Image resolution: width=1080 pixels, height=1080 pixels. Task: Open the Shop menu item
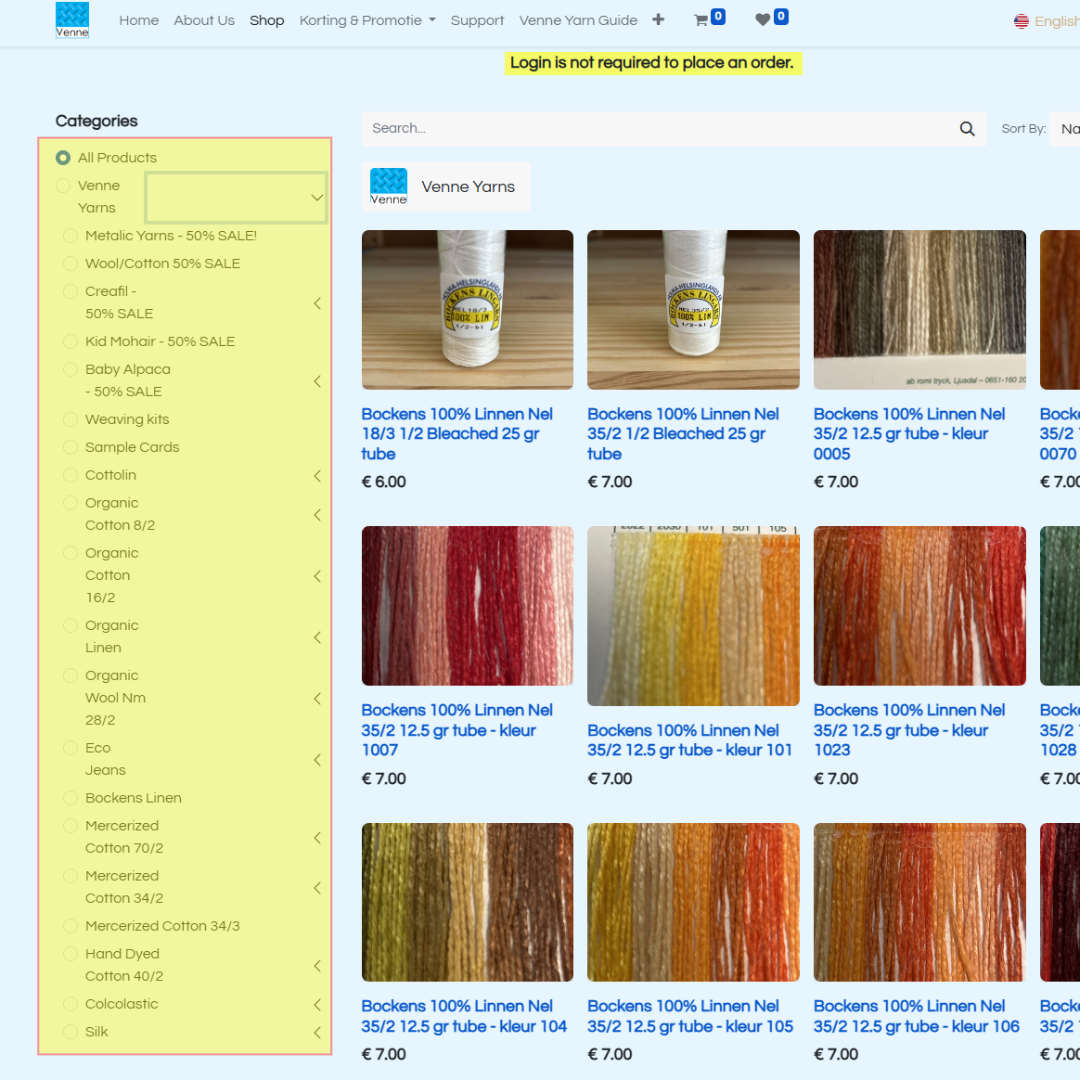coord(267,21)
